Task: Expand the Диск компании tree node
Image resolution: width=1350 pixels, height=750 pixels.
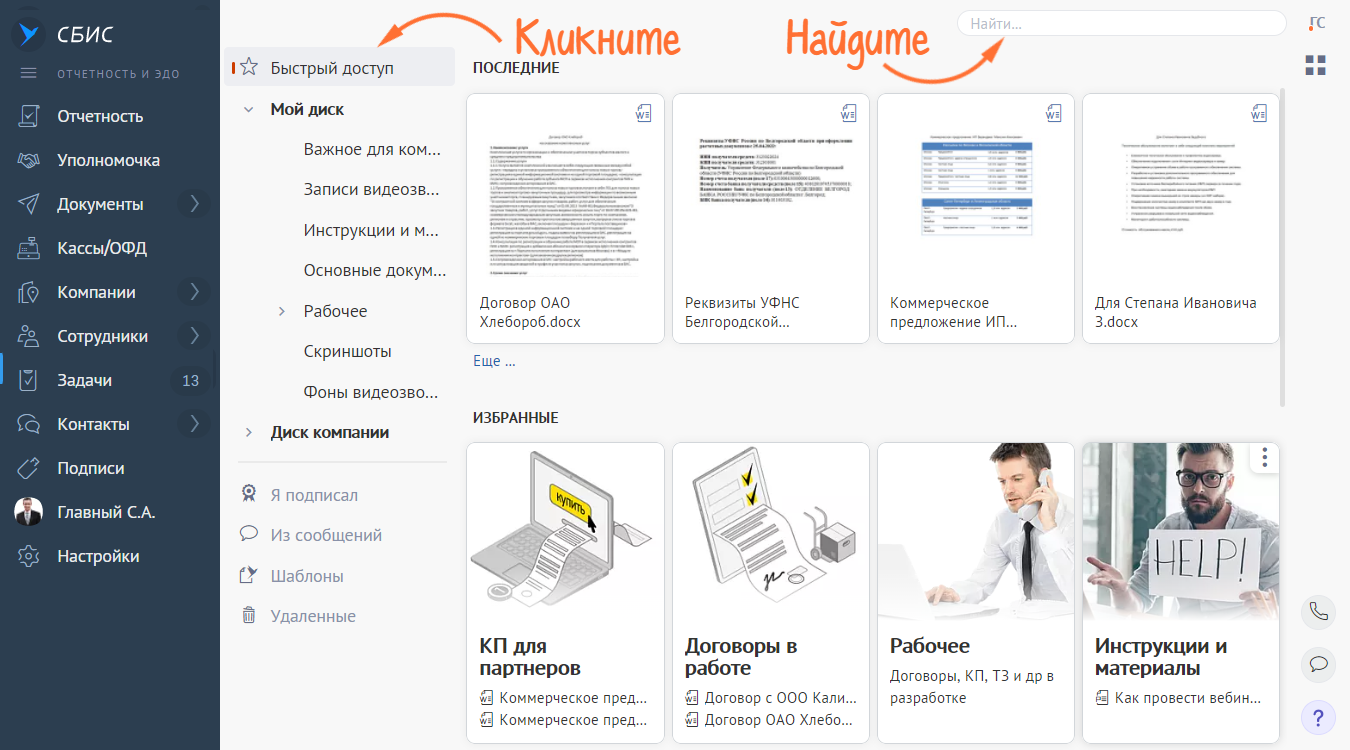Action: pyautogui.click(x=249, y=433)
